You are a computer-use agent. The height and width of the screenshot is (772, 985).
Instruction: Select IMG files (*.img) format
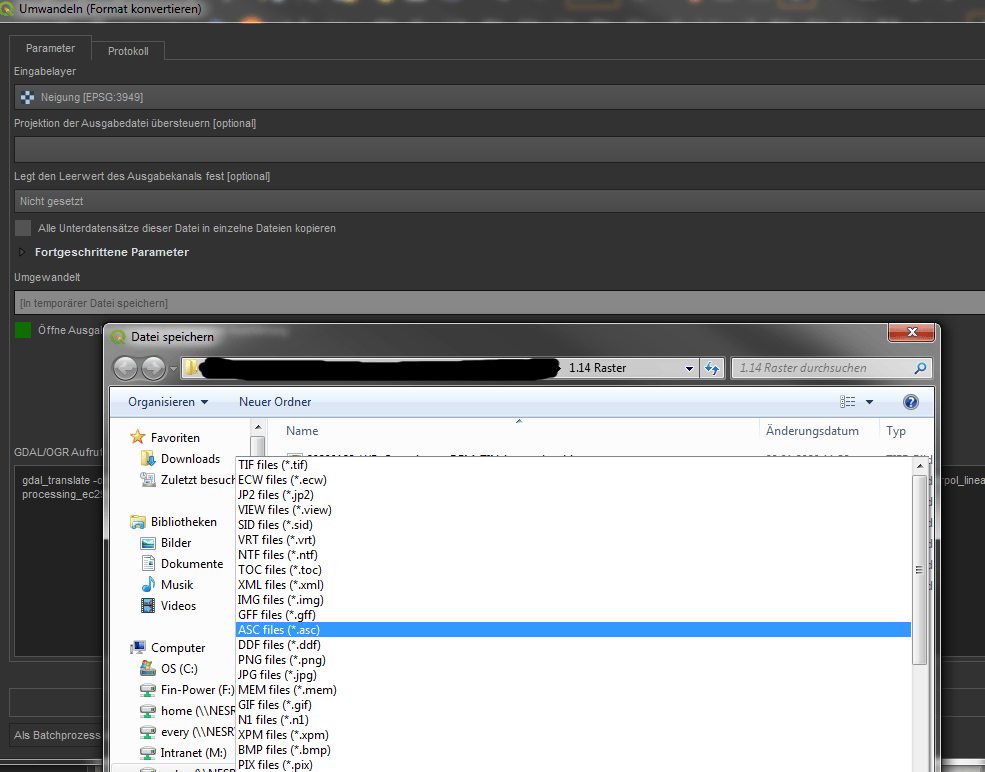(574, 600)
